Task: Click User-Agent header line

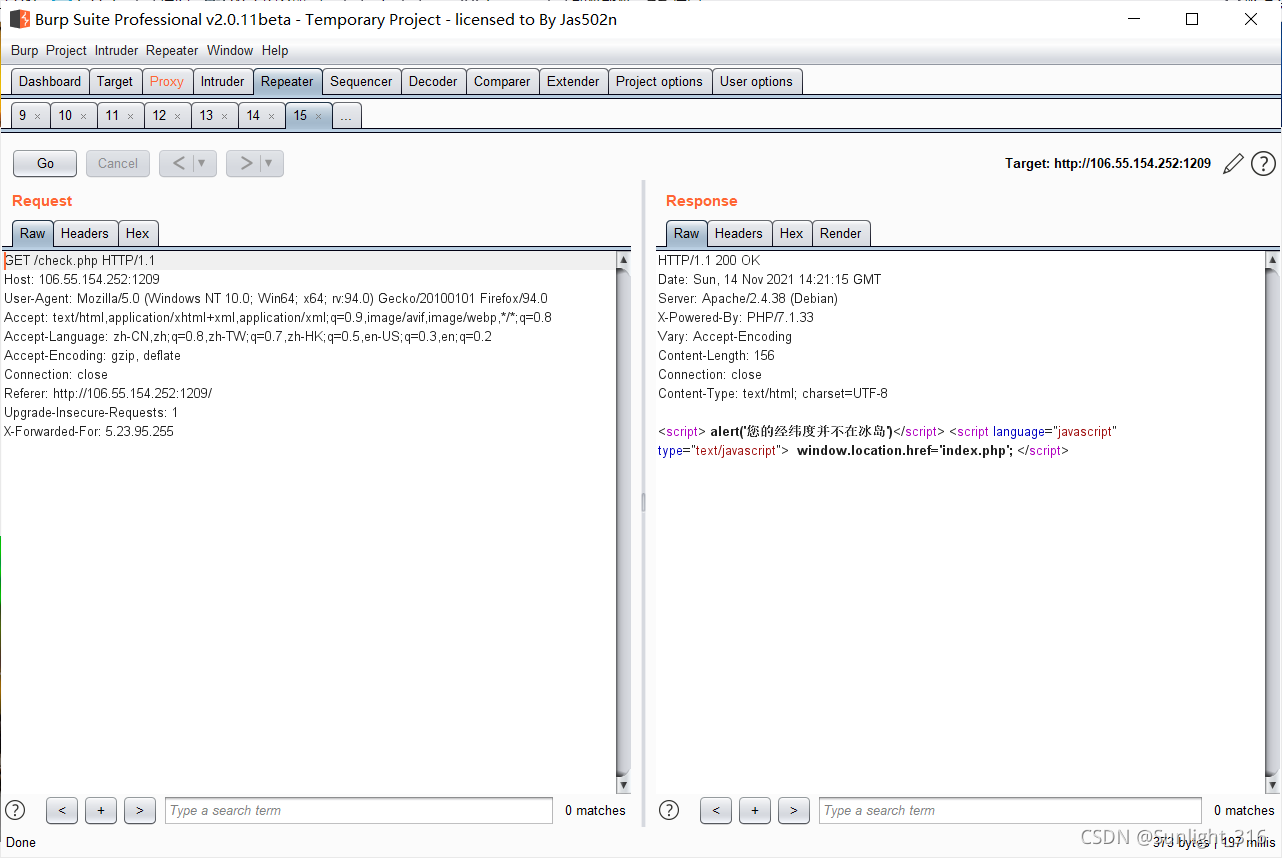Action: pos(276,298)
